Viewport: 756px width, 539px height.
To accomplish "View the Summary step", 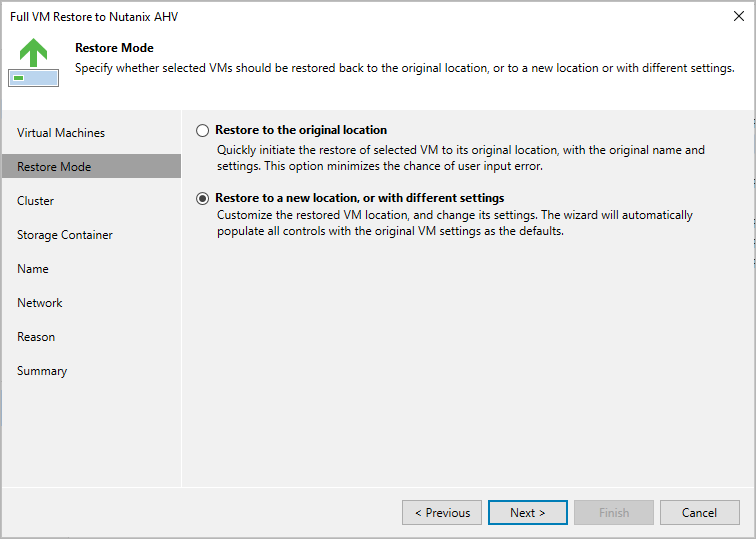I will [x=42, y=371].
